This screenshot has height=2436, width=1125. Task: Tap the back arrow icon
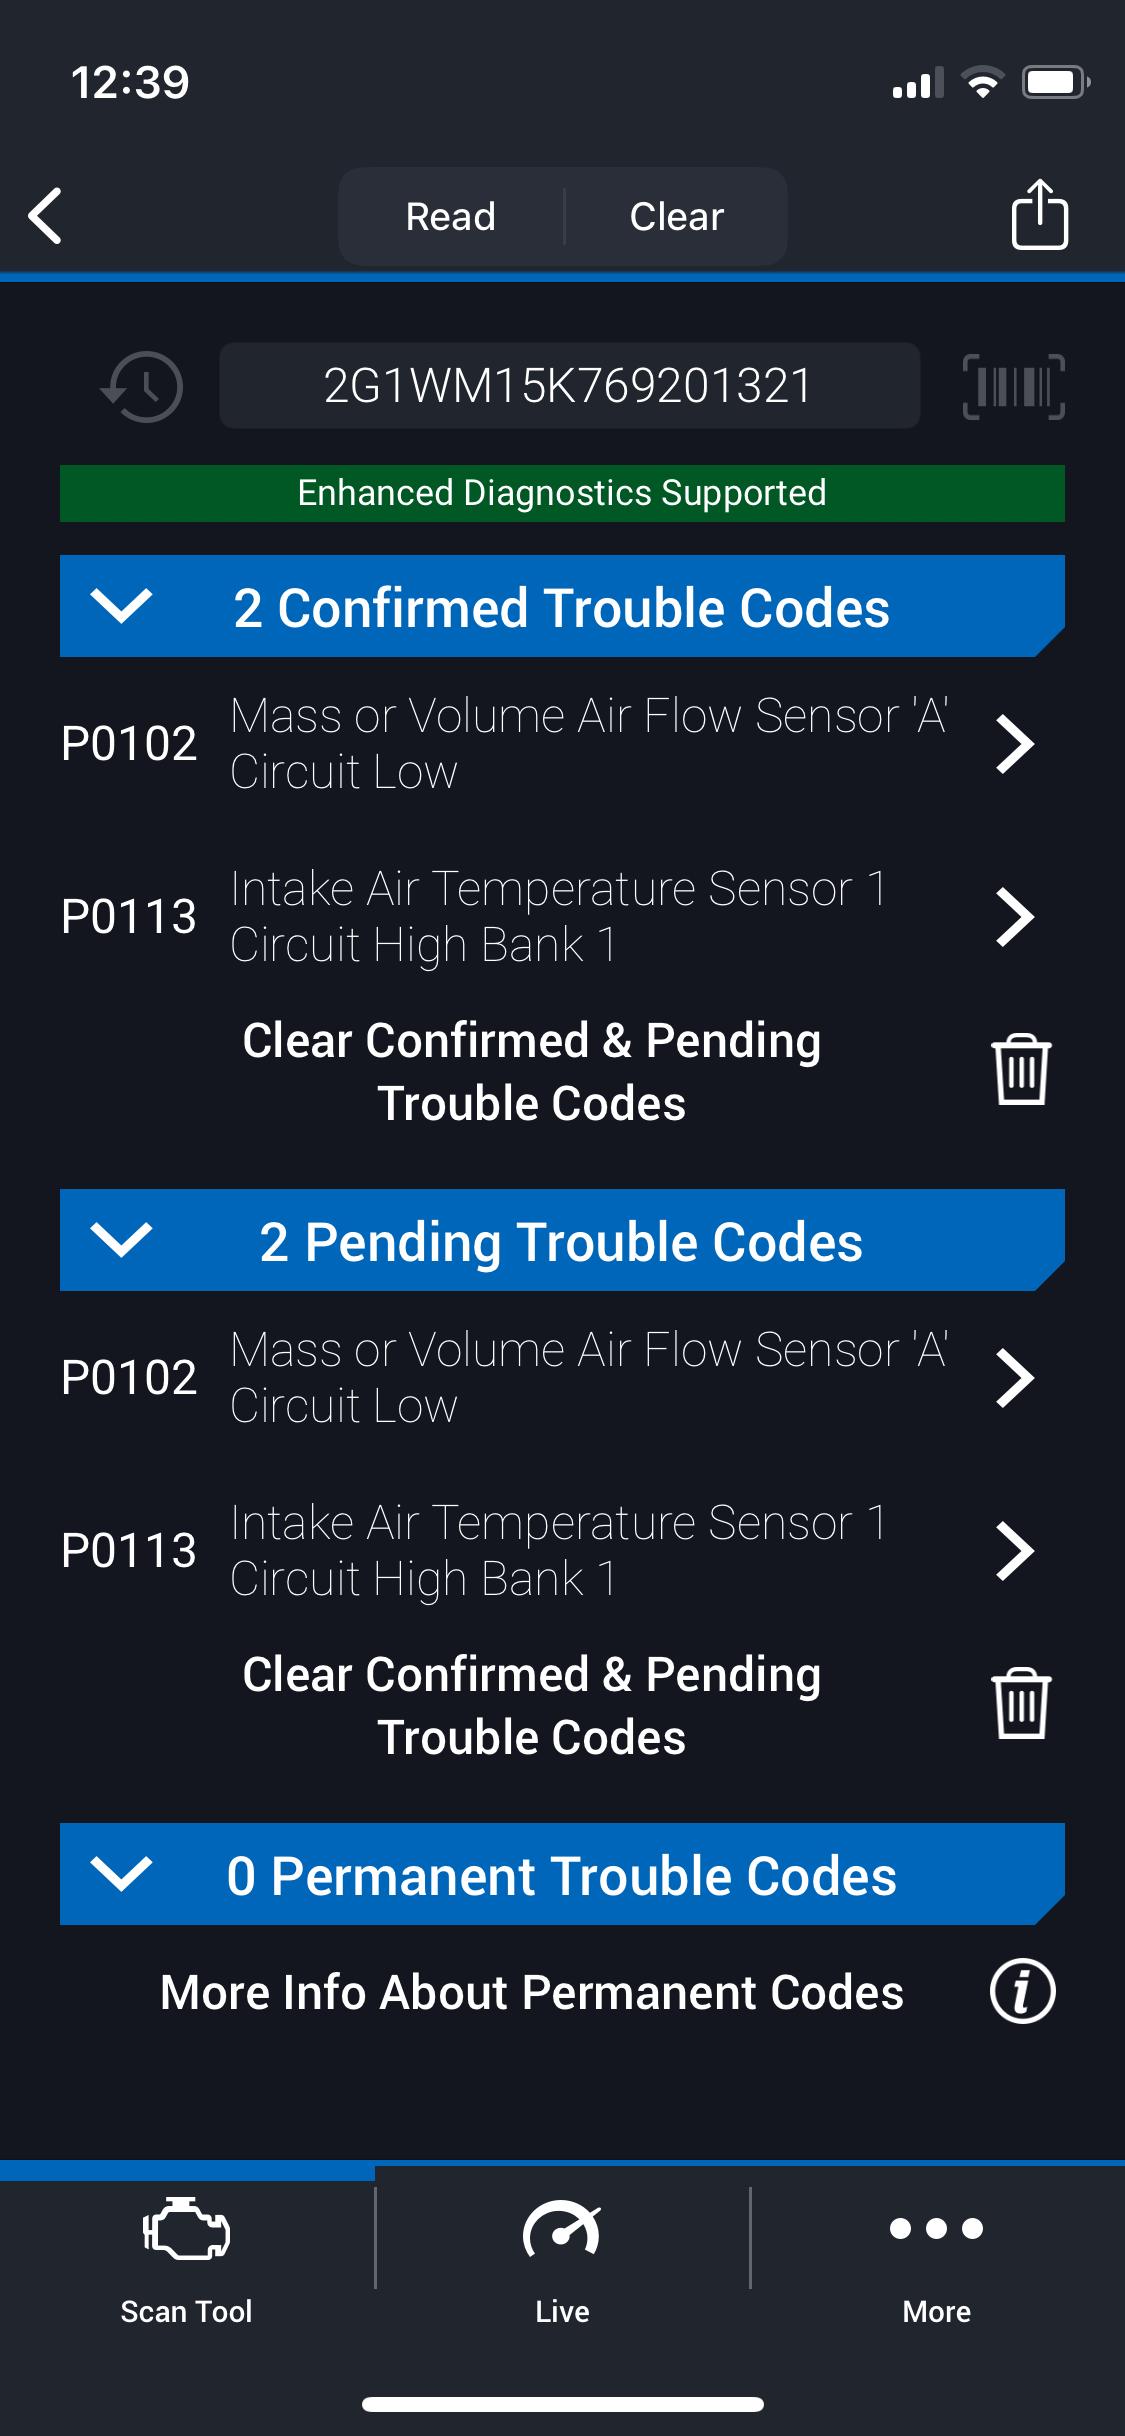coord(46,215)
